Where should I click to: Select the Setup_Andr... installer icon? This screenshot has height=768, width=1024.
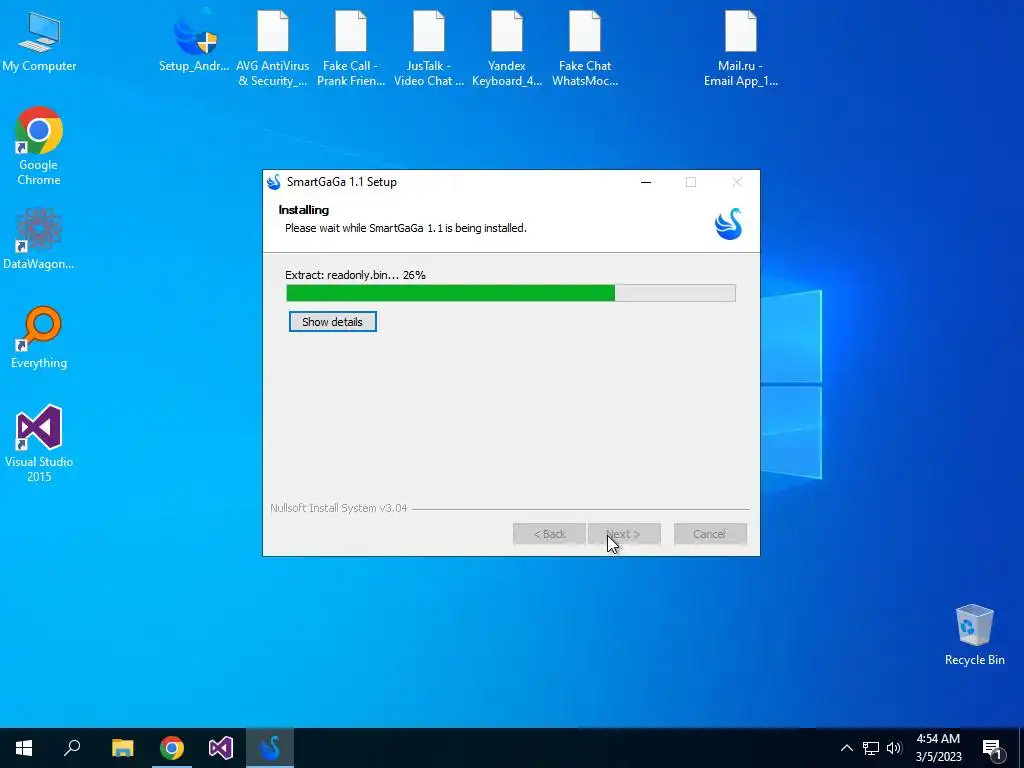(x=194, y=41)
